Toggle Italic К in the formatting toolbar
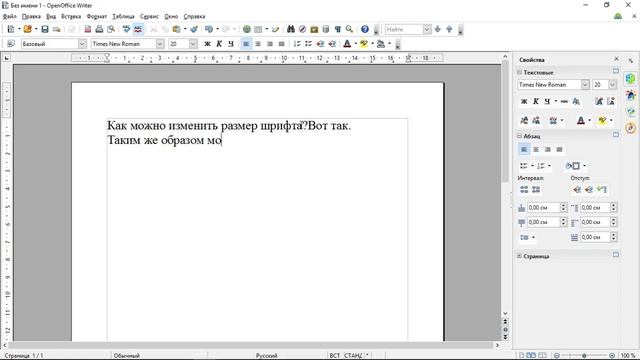Screen dimensions: 640x360 tap(219, 44)
